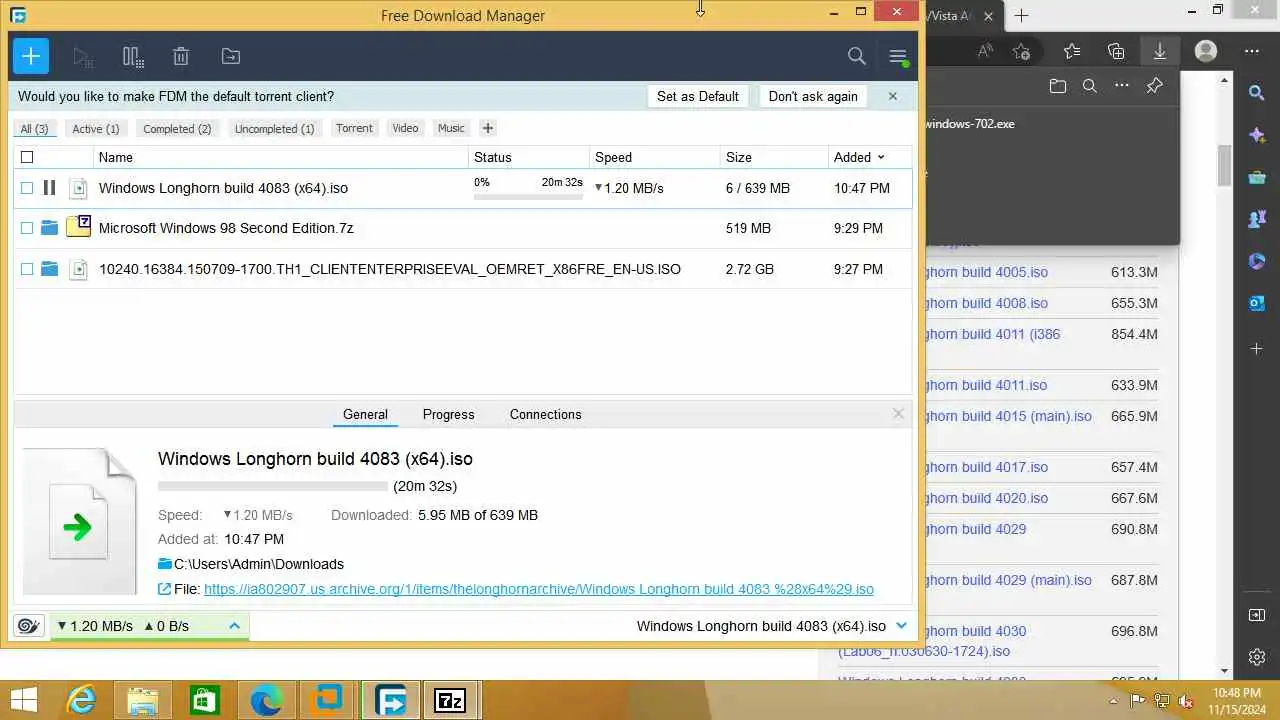Screen dimensions: 1280x720
Task: Open folder for 10240.16384 ISO file
Action: pos(49,269)
